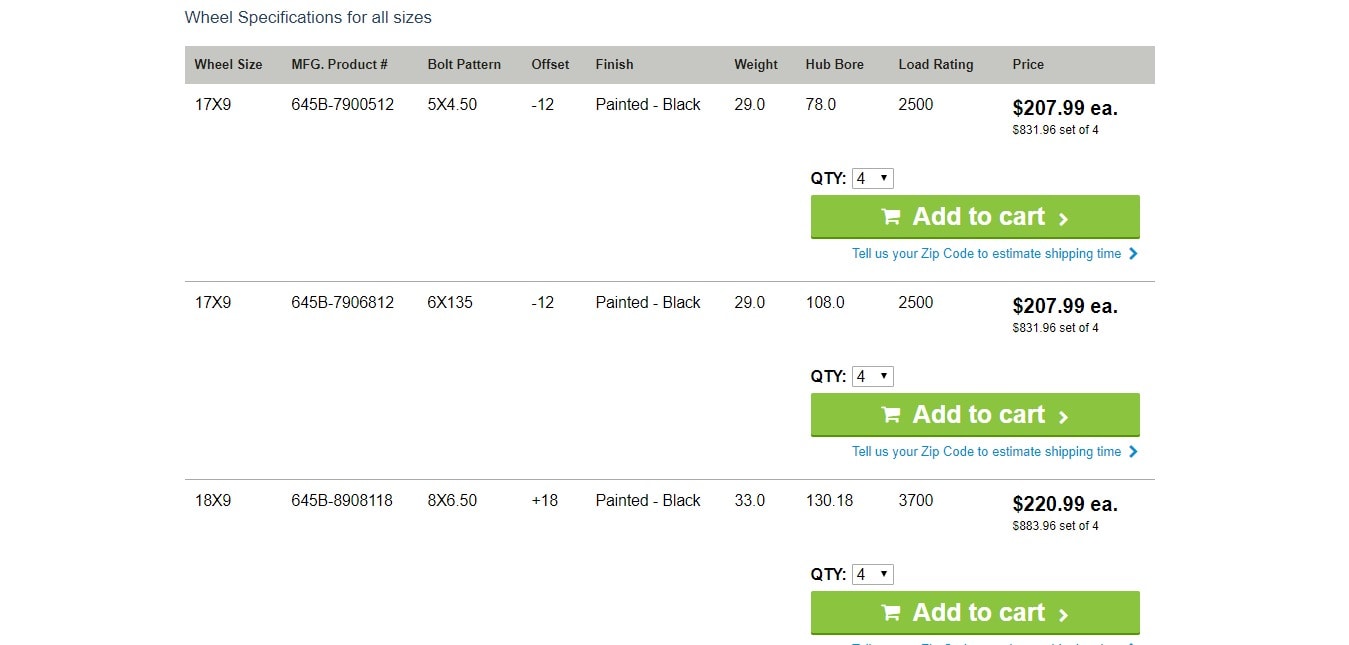This screenshot has height=645, width=1349.
Task: Add the 8X6.50 bolt pattern wheel to cart
Action: click(x=975, y=613)
